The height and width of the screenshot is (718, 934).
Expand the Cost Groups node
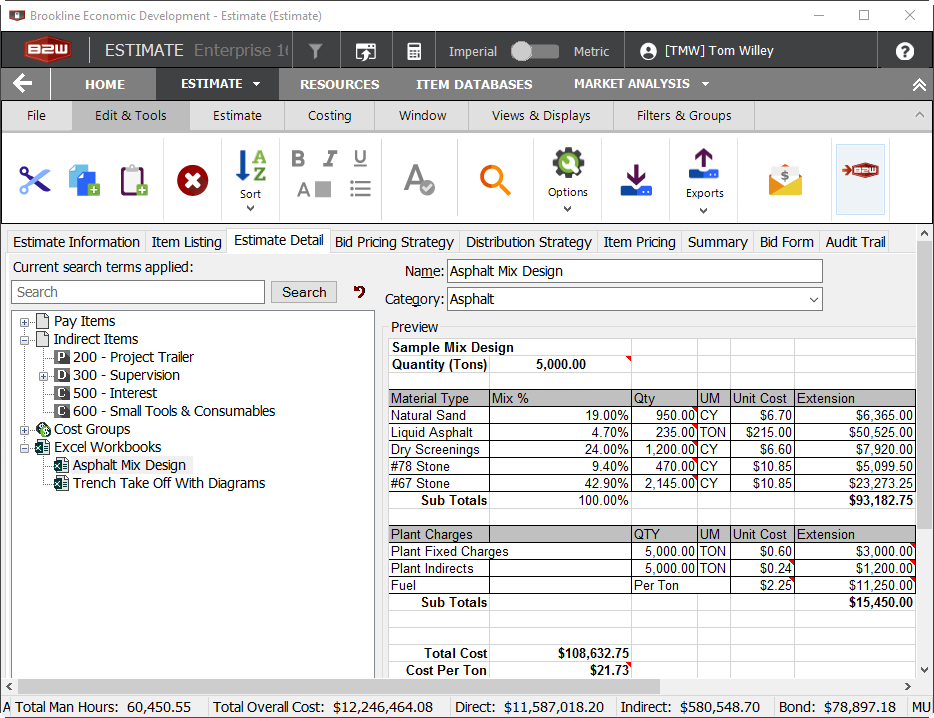(x=24, y=430)
